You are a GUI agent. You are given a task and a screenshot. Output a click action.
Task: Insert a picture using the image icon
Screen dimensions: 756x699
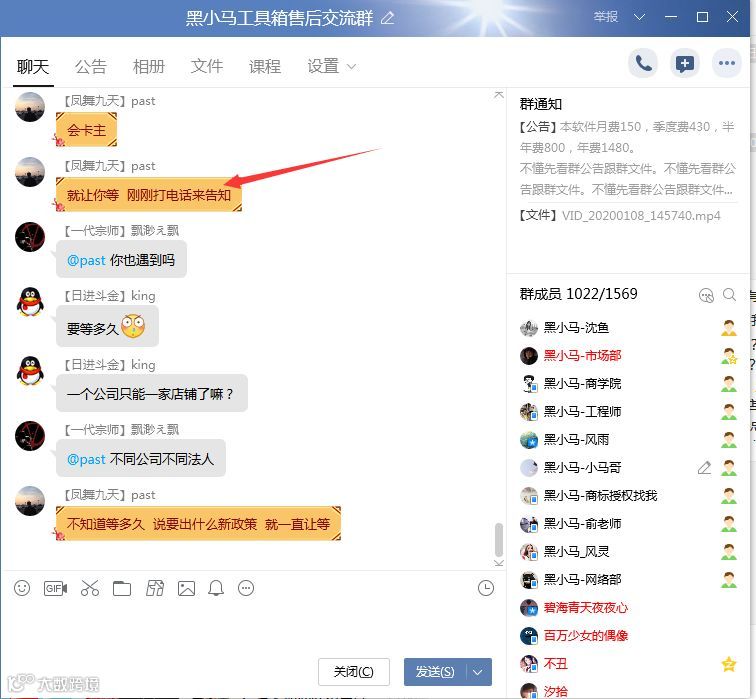click(187, 588)
